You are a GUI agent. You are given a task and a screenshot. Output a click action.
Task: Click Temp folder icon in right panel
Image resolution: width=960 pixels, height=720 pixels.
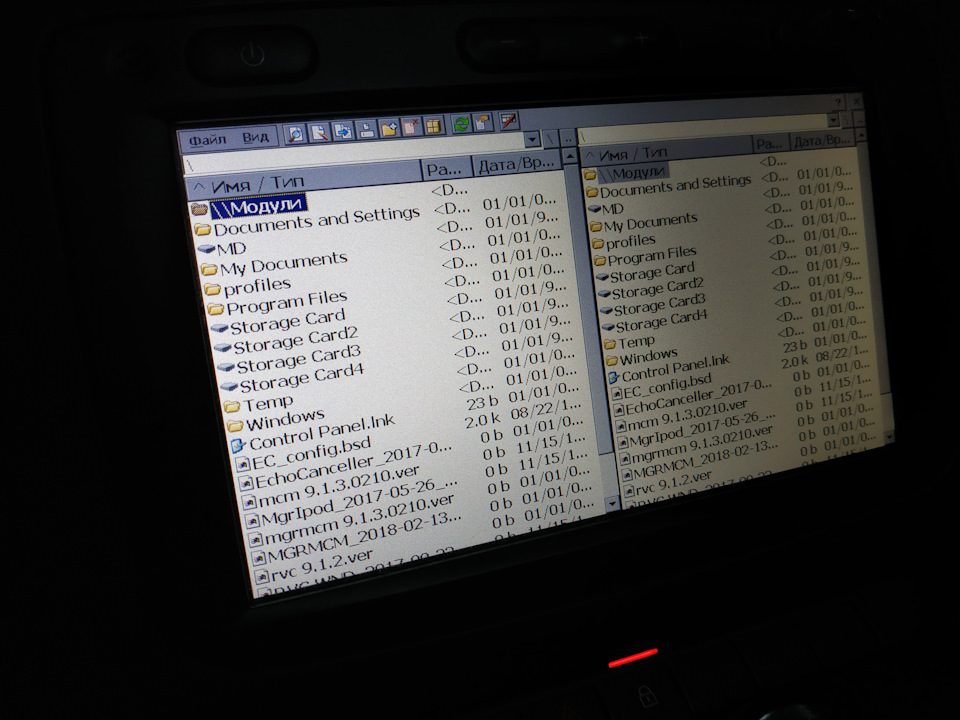(610, 343)
